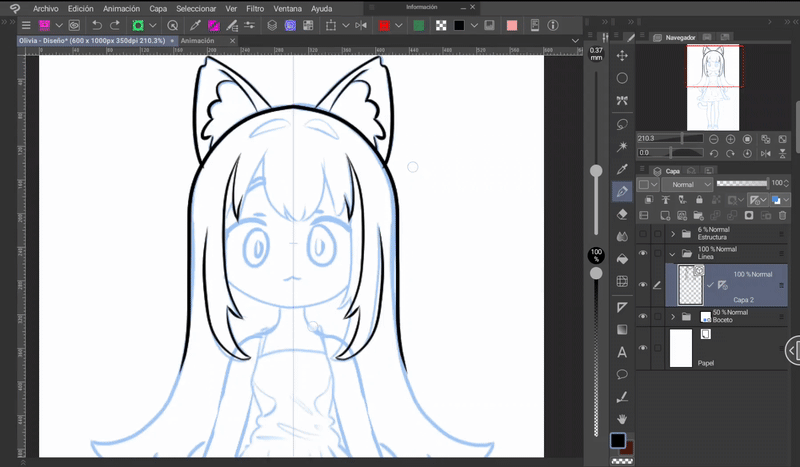Open the Navegador palette tab

(x=680, y=37)
